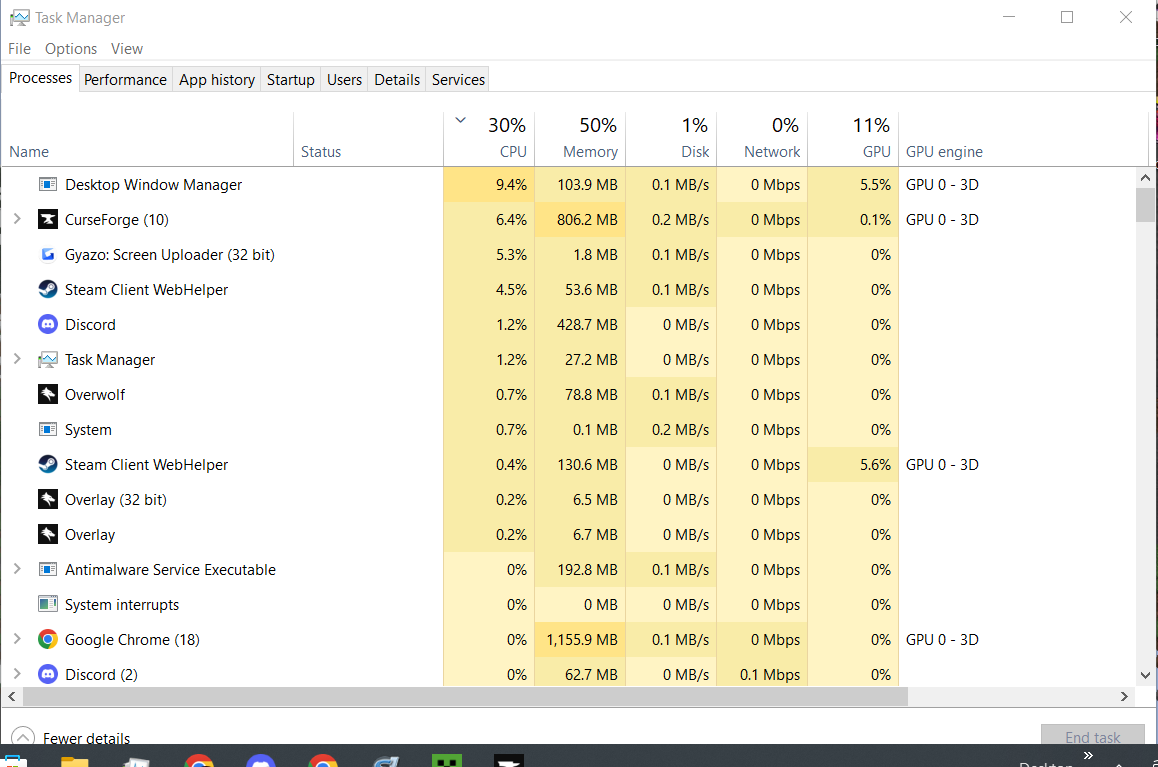Sort by the Network column header
Viewport: 1158px width, 767px height.
(x=762, y=140)
